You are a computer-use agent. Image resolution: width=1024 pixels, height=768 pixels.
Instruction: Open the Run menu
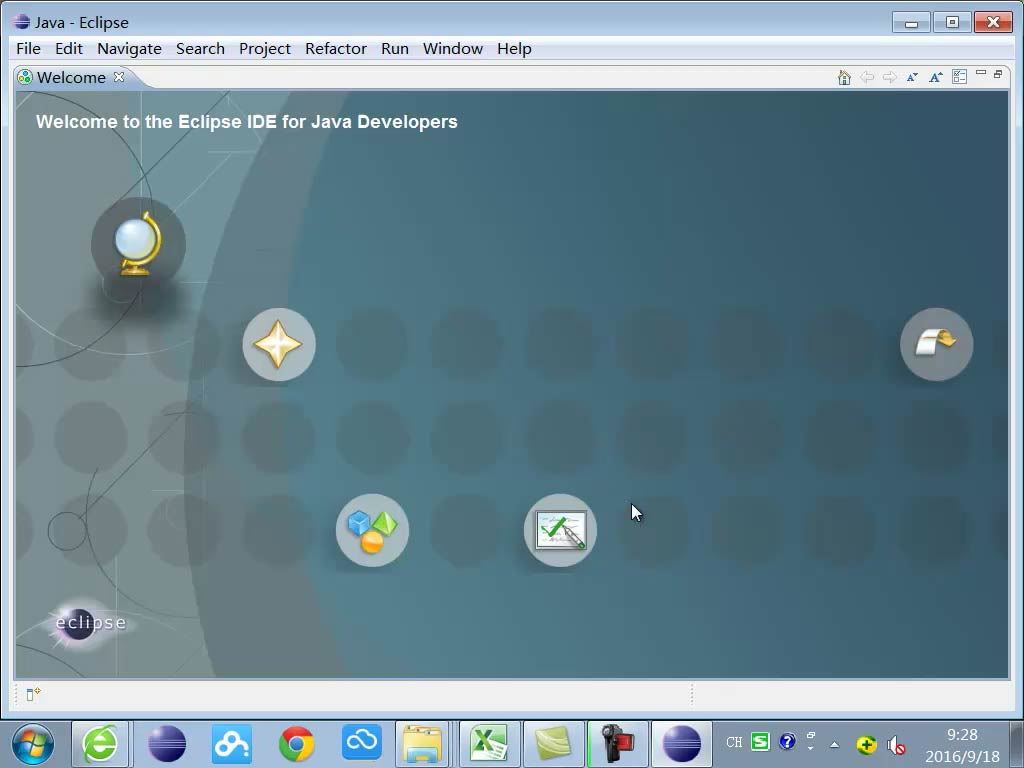point(394,49)
